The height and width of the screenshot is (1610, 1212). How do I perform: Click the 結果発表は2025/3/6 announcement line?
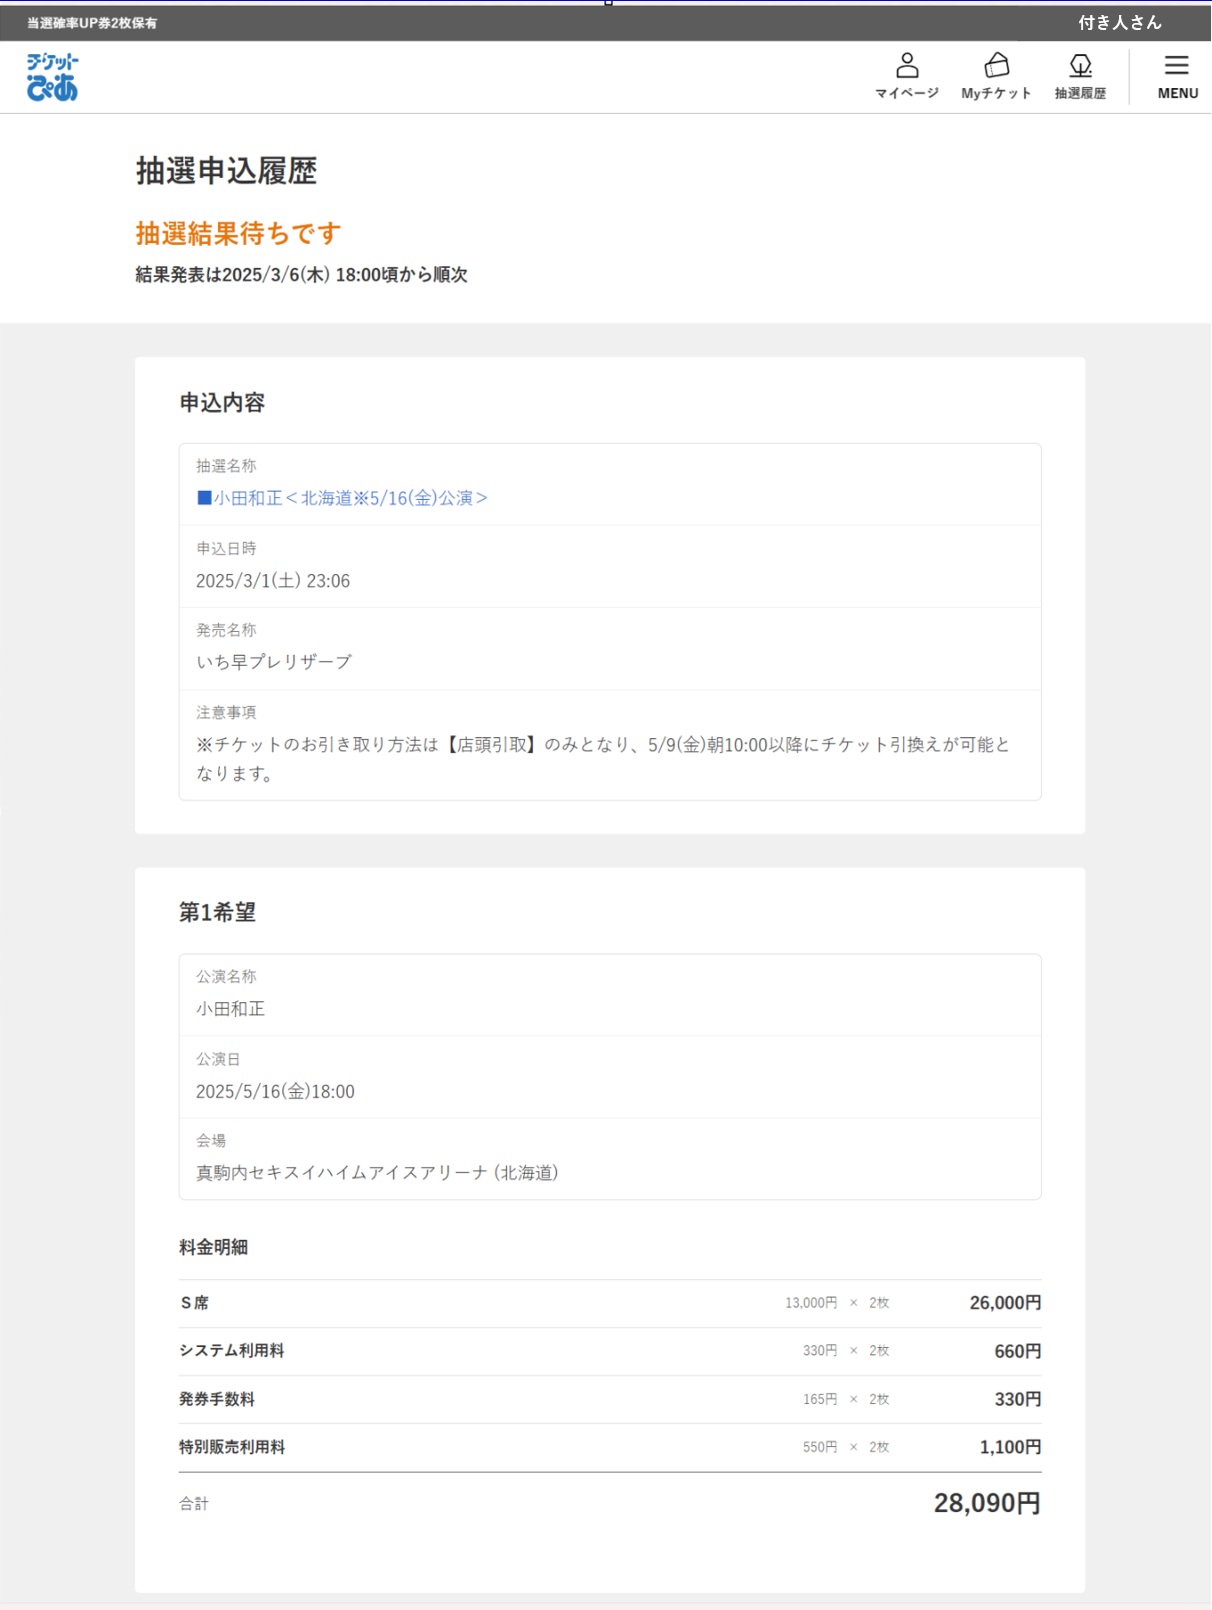click(302, 275)
